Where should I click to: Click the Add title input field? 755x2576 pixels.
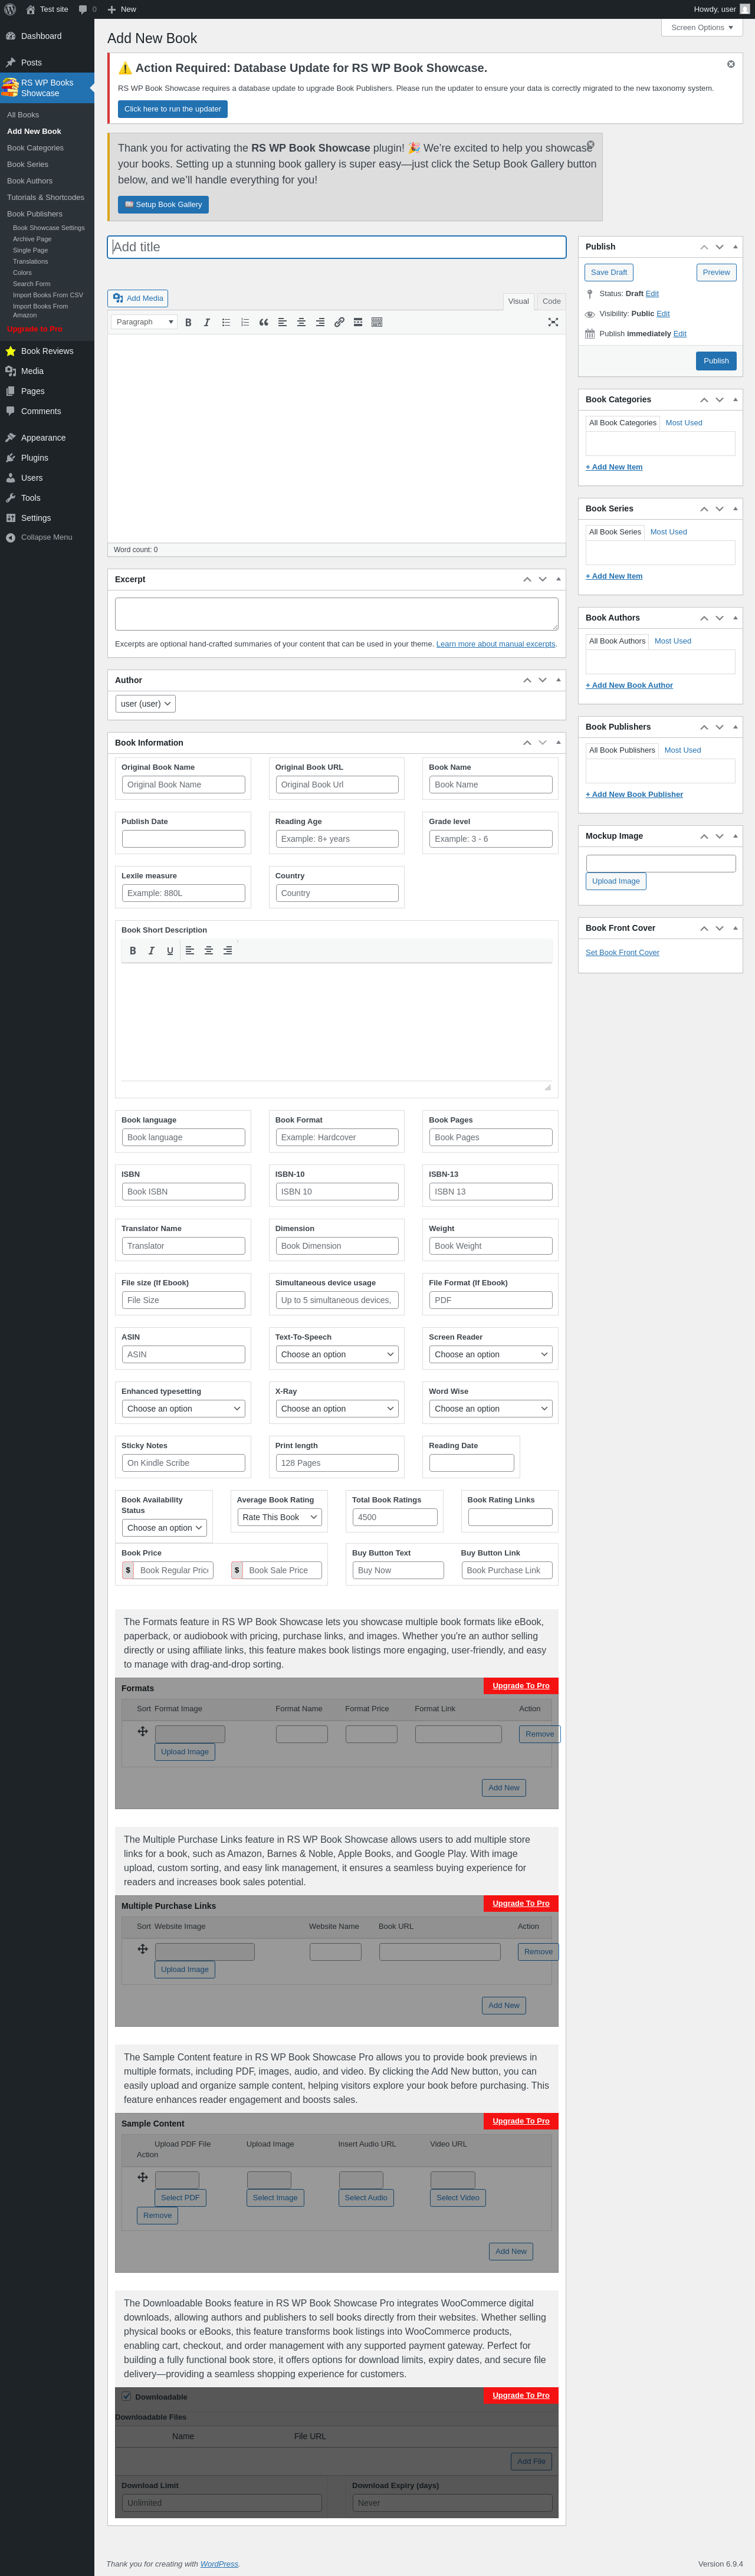(x=337, y=247)
